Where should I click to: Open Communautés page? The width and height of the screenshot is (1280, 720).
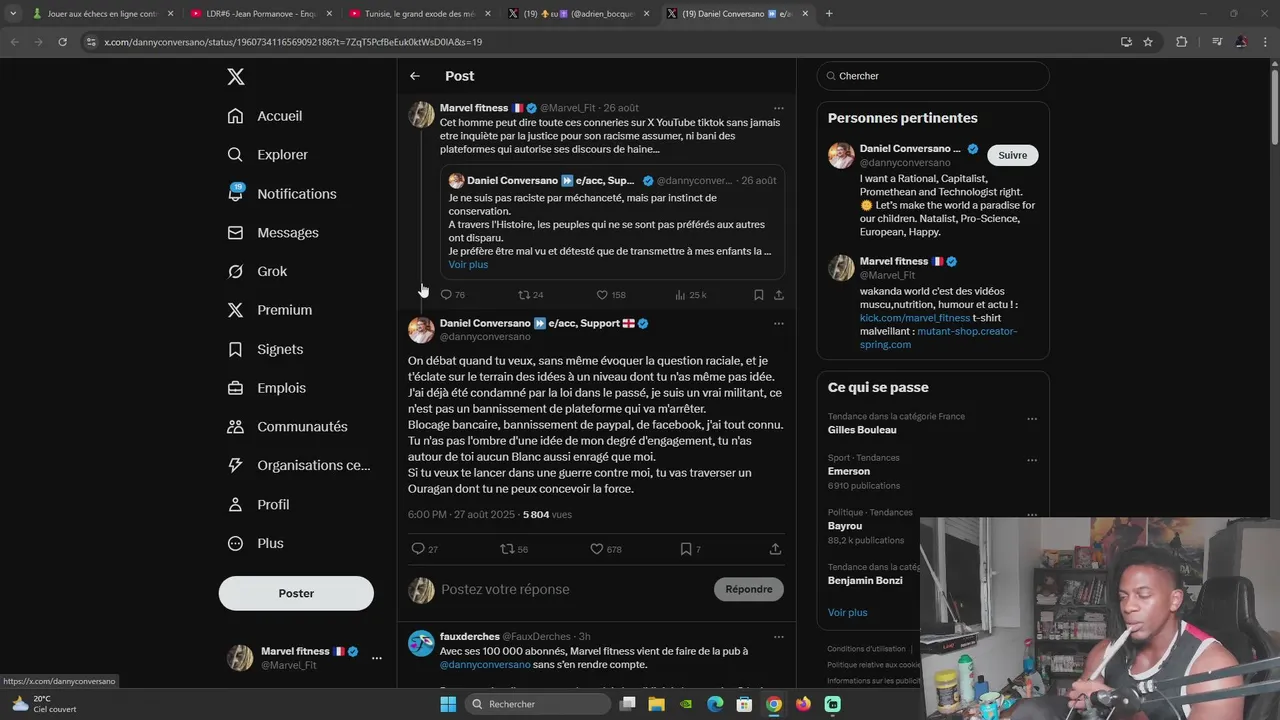tap(287, 426)
